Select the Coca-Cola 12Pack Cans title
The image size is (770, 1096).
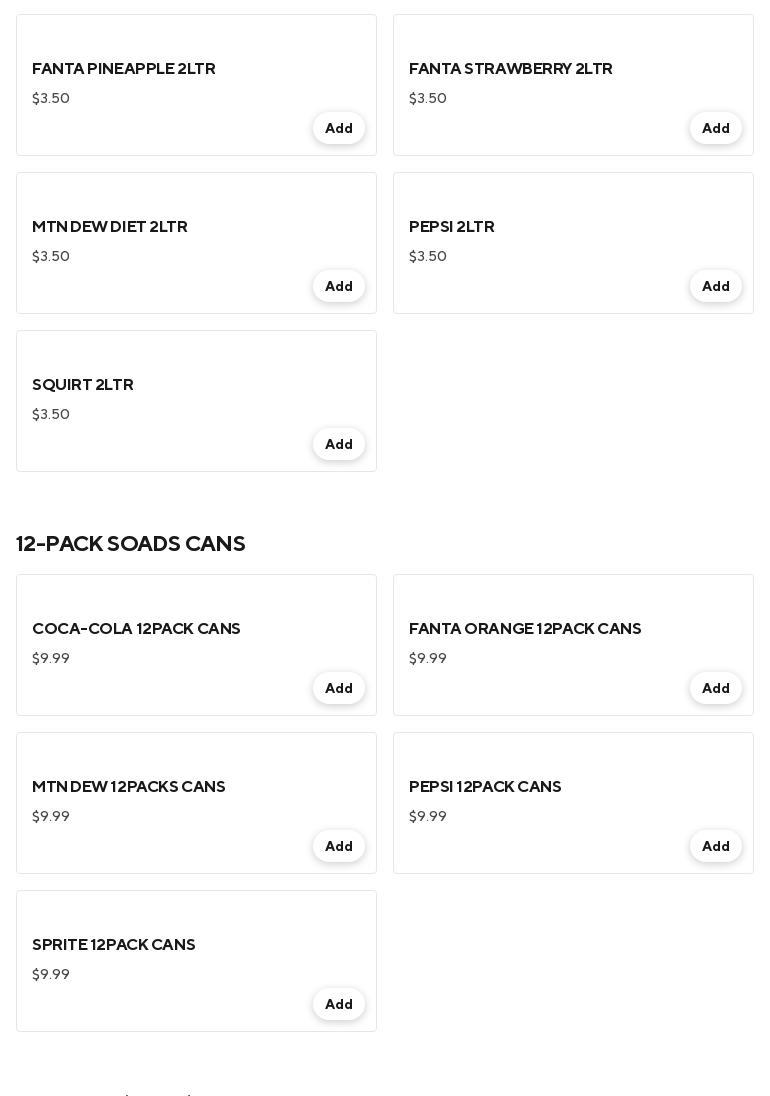136,629
